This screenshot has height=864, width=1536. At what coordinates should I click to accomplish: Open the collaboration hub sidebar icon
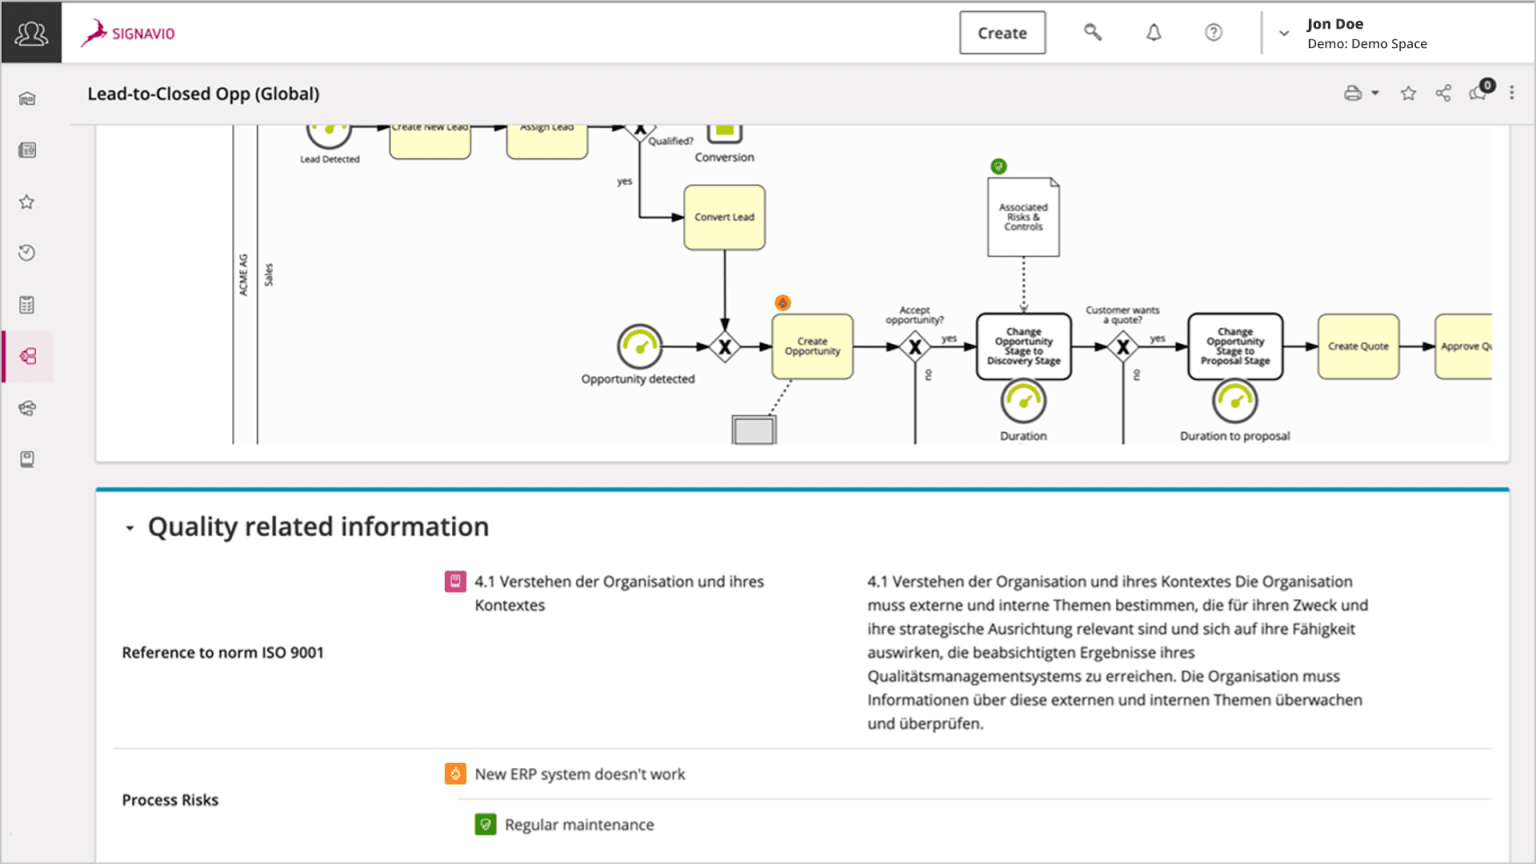[x=26, y=408]
